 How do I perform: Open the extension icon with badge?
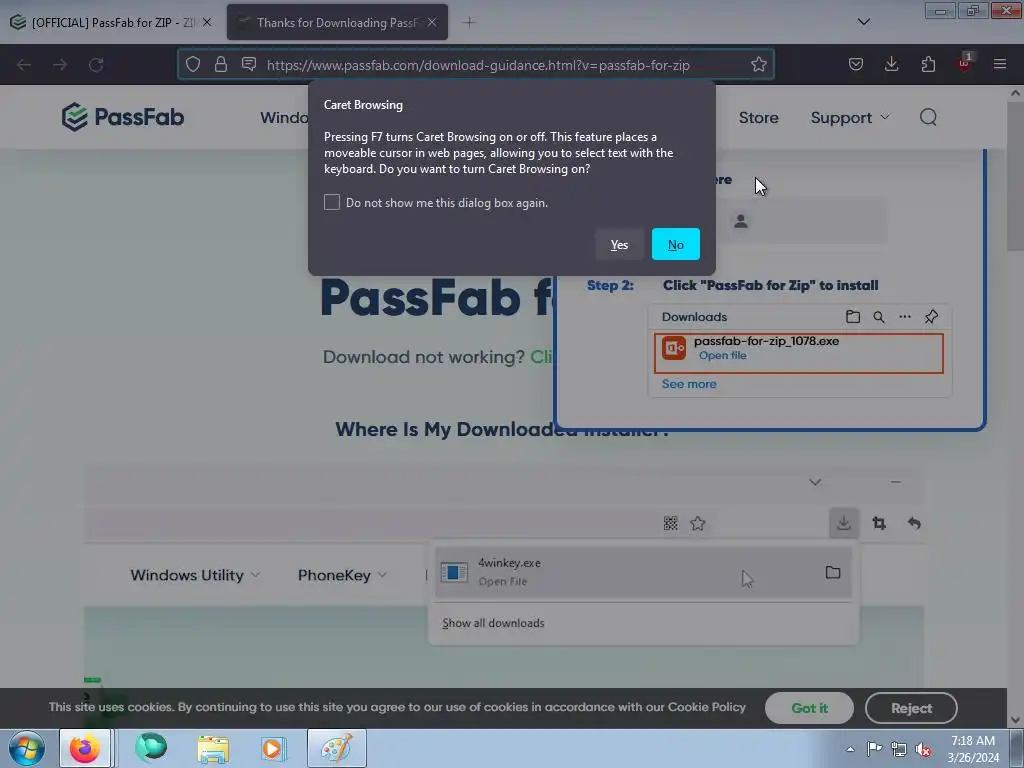pyautogui.click(x=964, y=63)
